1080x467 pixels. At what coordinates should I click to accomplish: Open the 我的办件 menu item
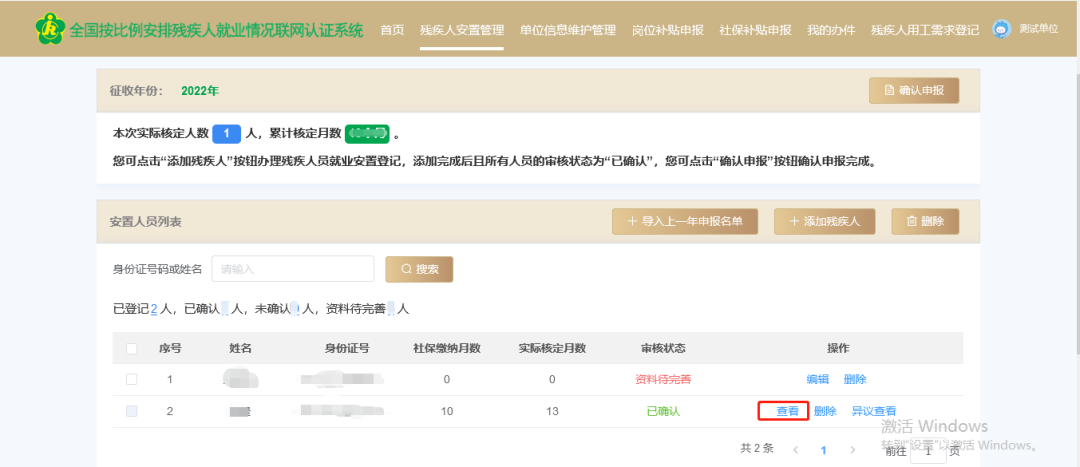click(x=831, y=30)
